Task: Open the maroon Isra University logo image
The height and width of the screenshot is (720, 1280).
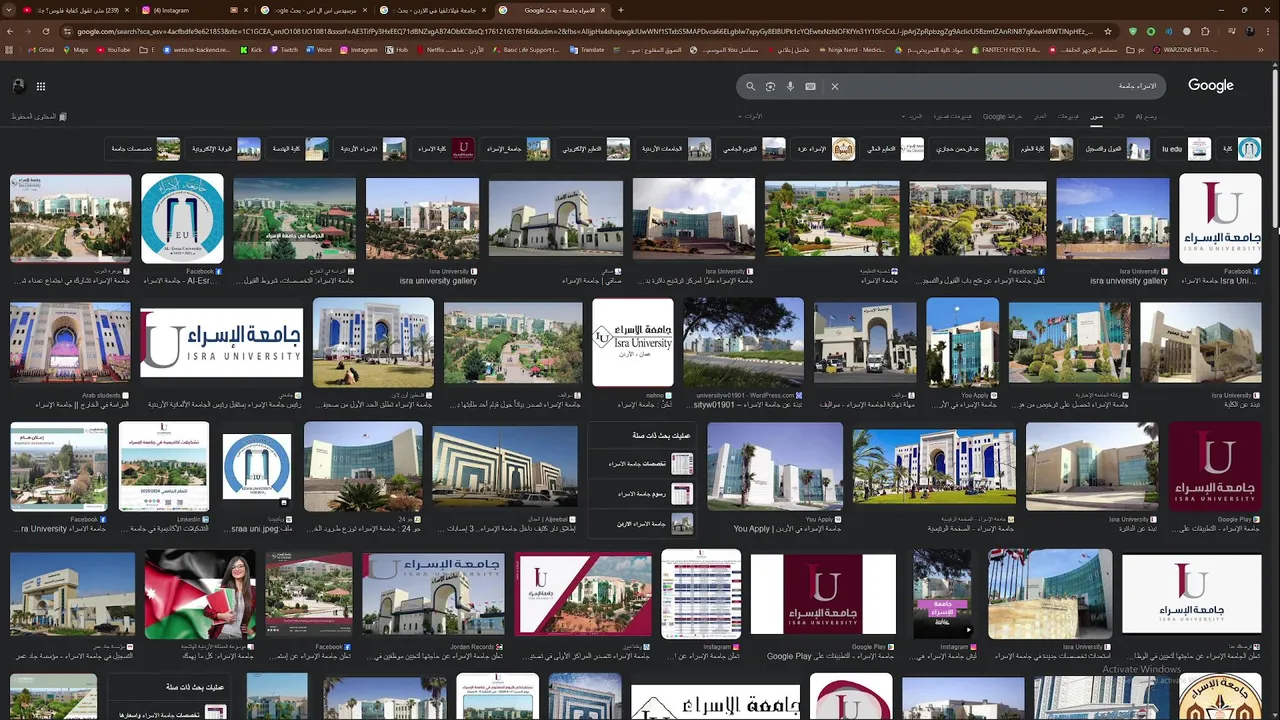Action: pyautogui.click(x=1215, y=466)
